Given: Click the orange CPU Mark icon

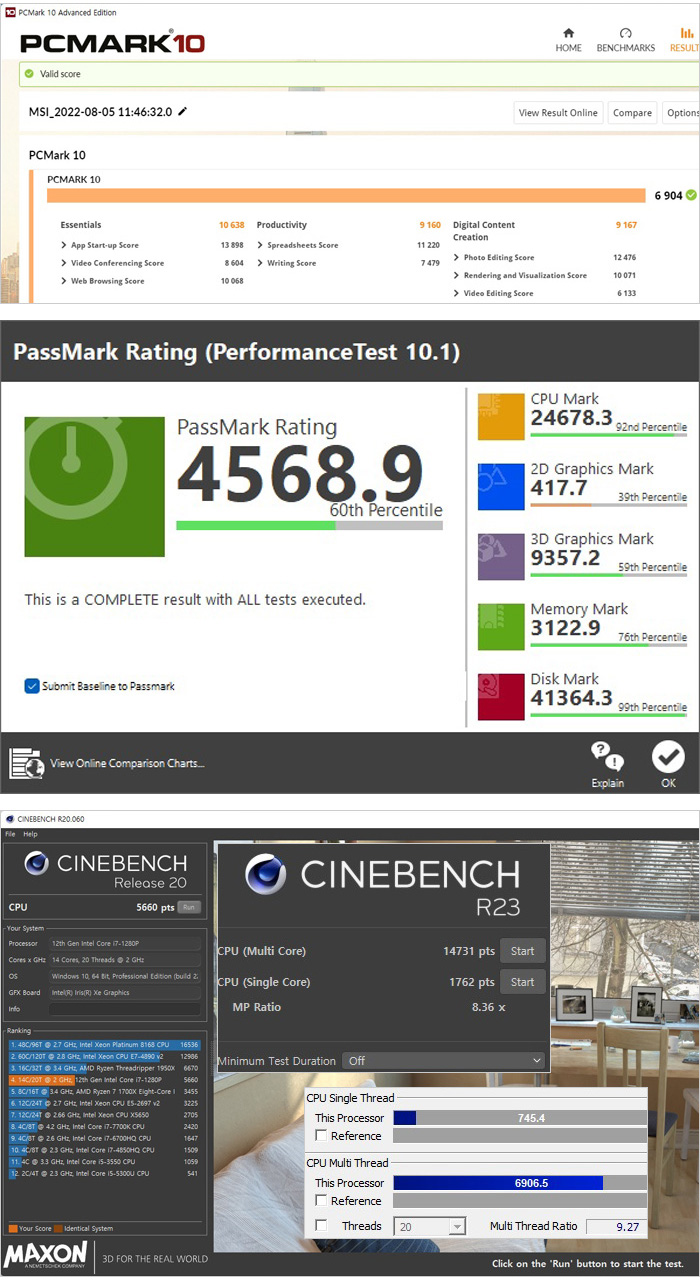Looking at the screenshot, I should [x=501, y=416].
